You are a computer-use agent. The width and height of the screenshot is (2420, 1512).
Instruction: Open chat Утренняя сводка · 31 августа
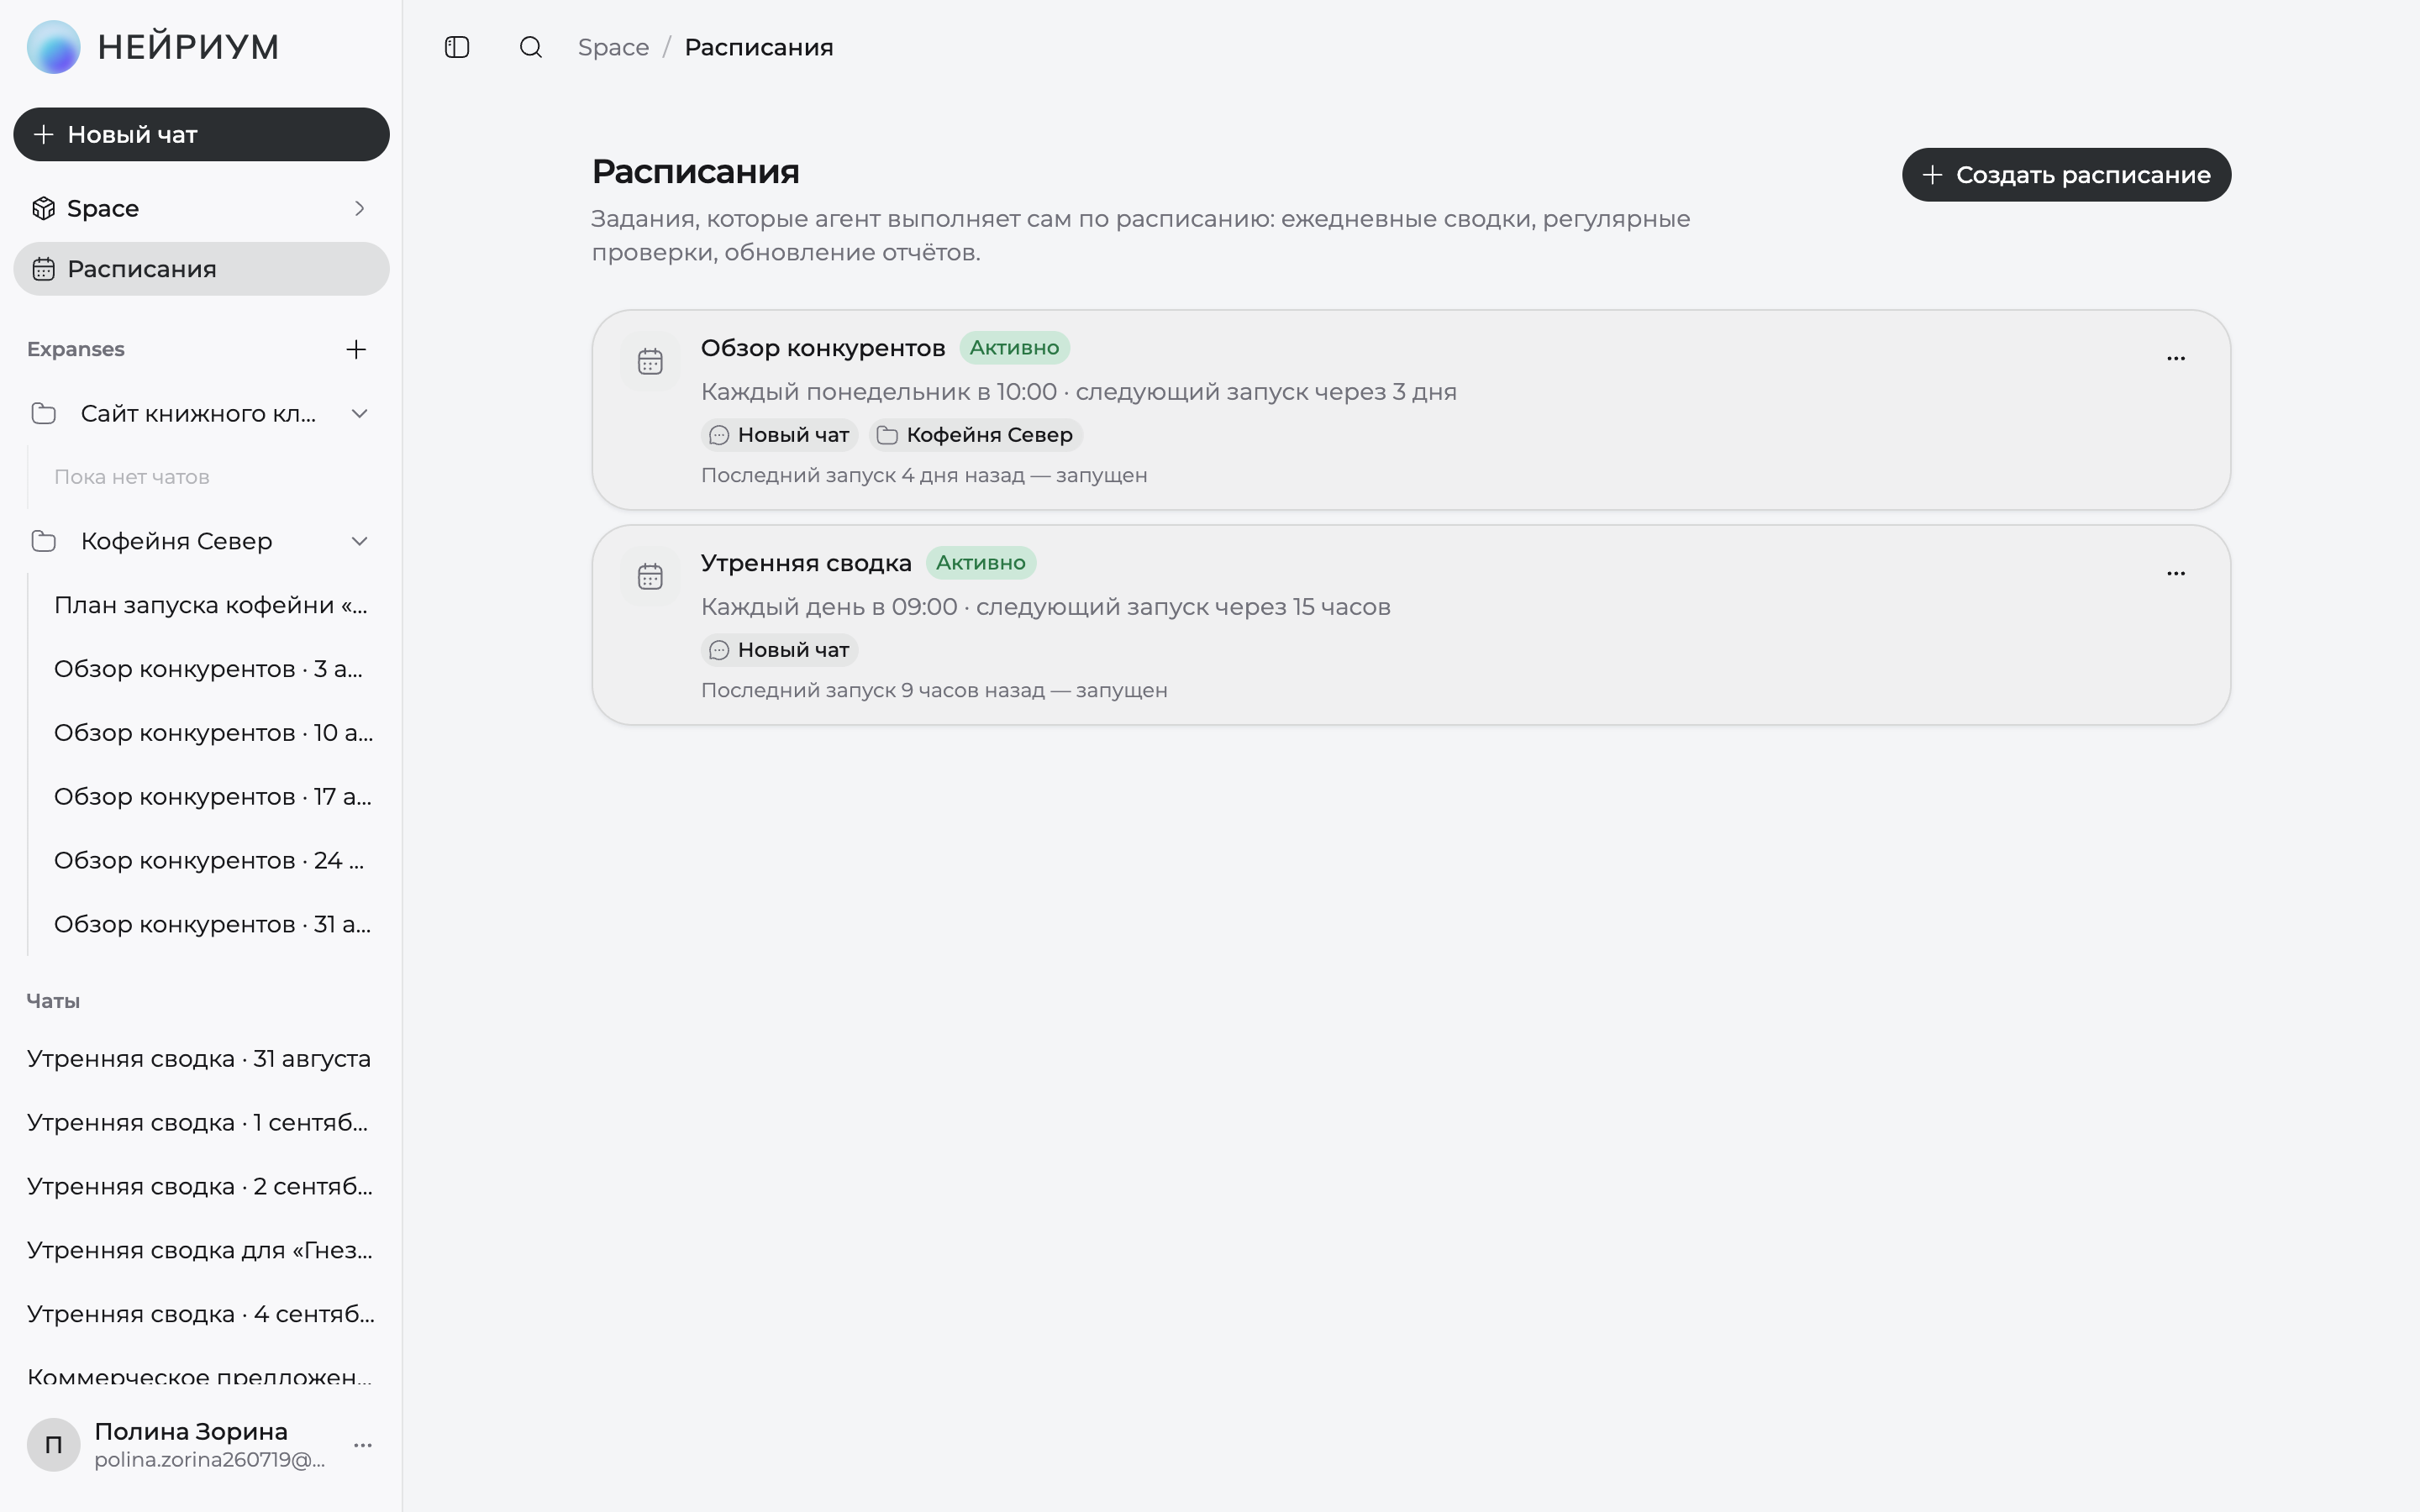[x=199, y=1059]
